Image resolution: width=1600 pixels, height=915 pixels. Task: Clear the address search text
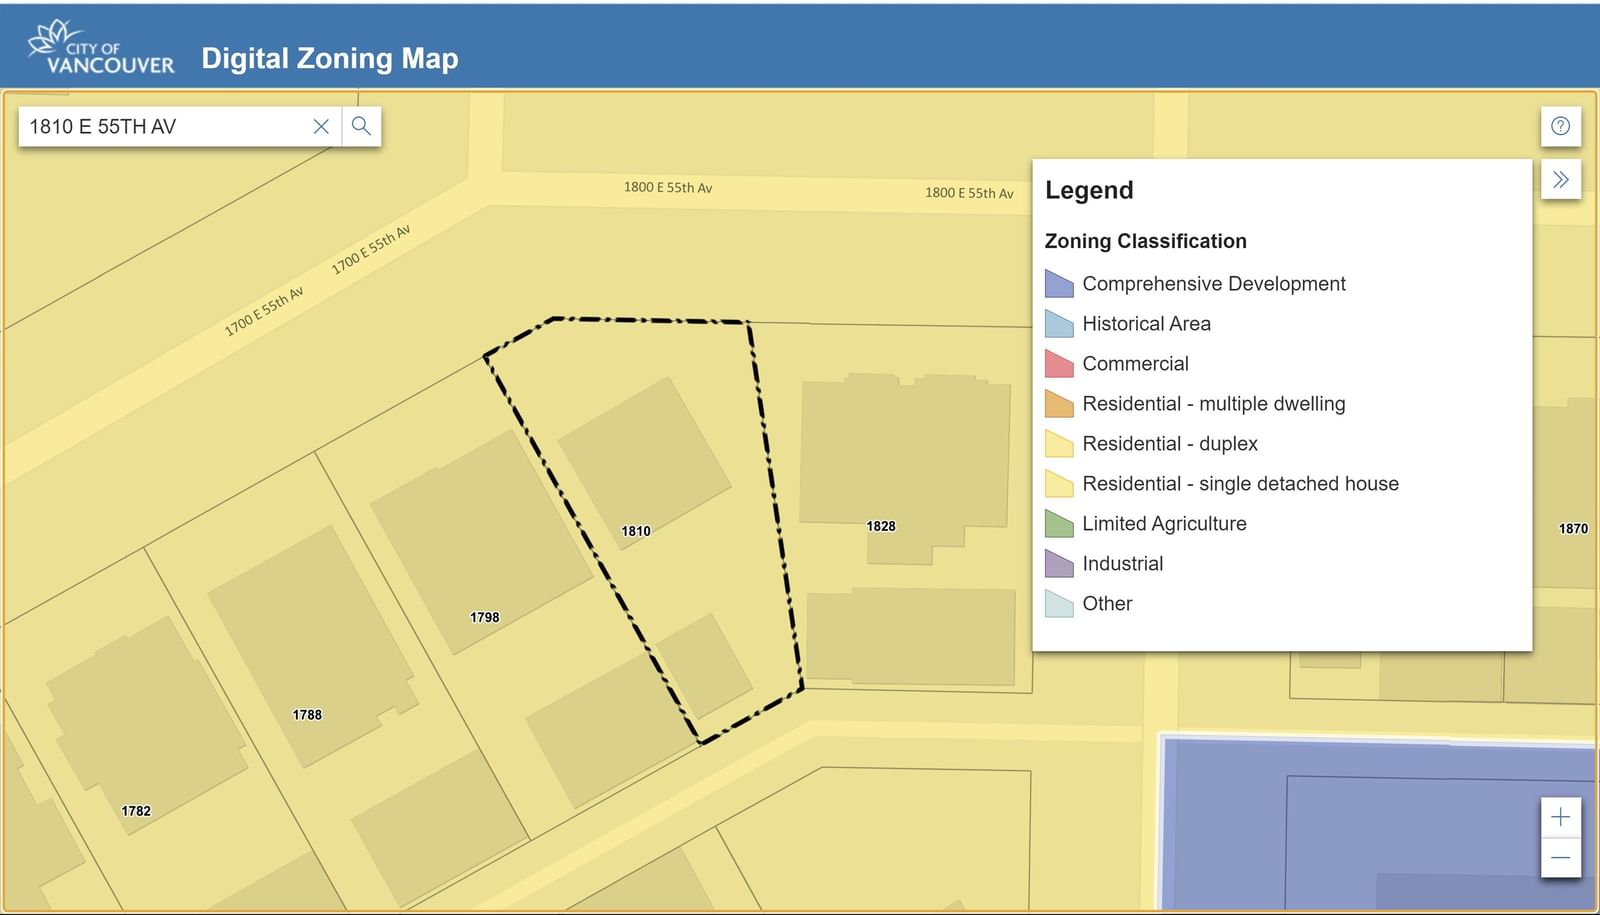321,126
